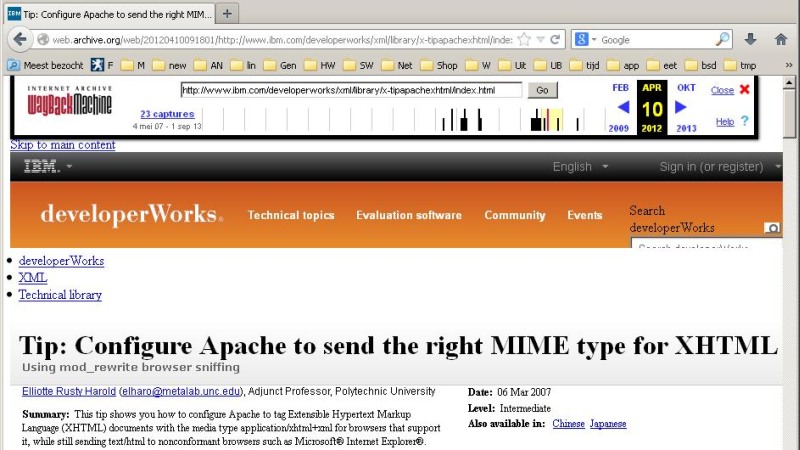Open the 'F' bookmark with the blue icon
Screen dimensions: 800x450
pos(102,65)
